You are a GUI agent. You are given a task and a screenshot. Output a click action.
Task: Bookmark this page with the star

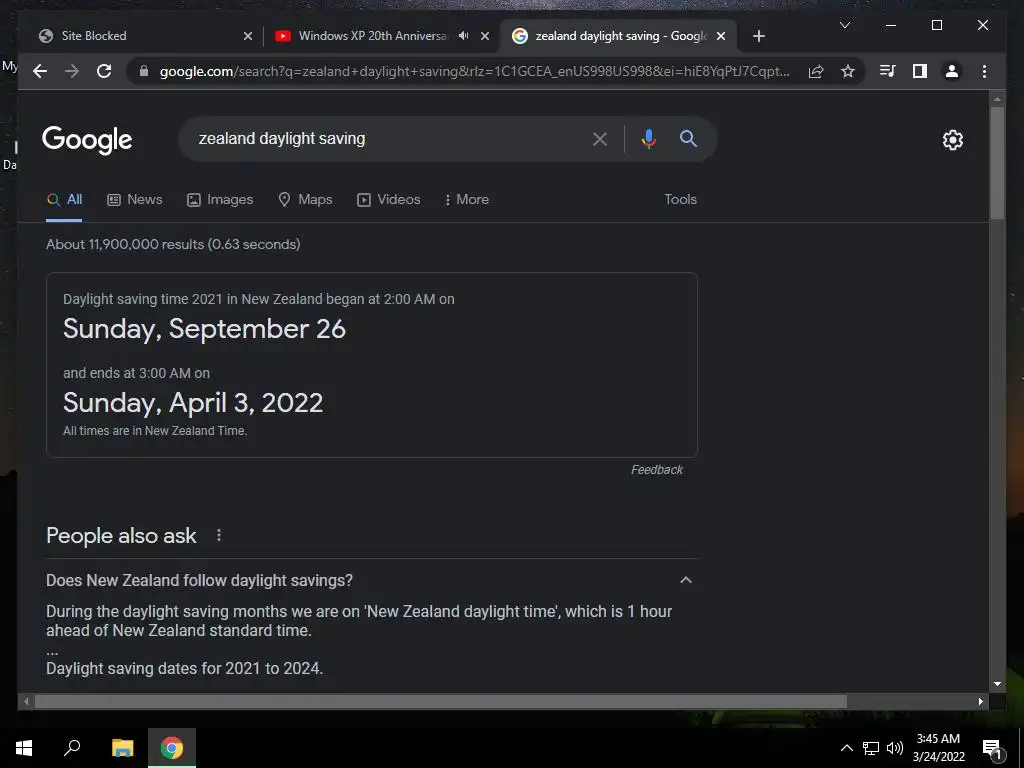(848, 71)
